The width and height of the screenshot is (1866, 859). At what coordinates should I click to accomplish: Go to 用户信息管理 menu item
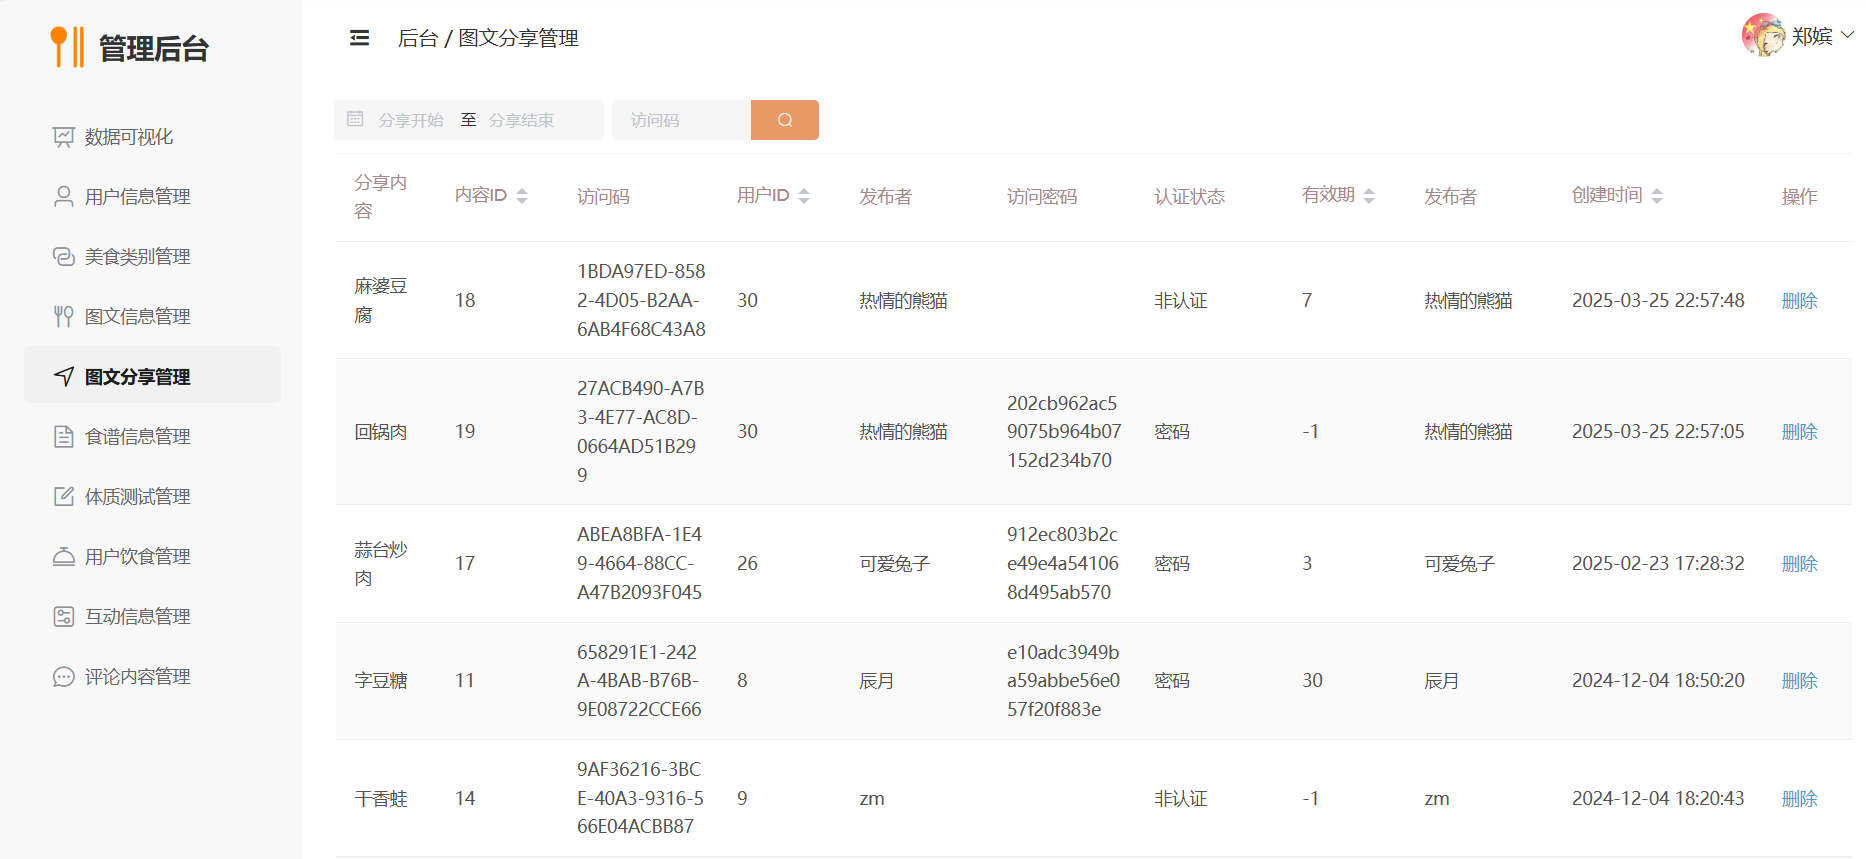pos(152,197)
